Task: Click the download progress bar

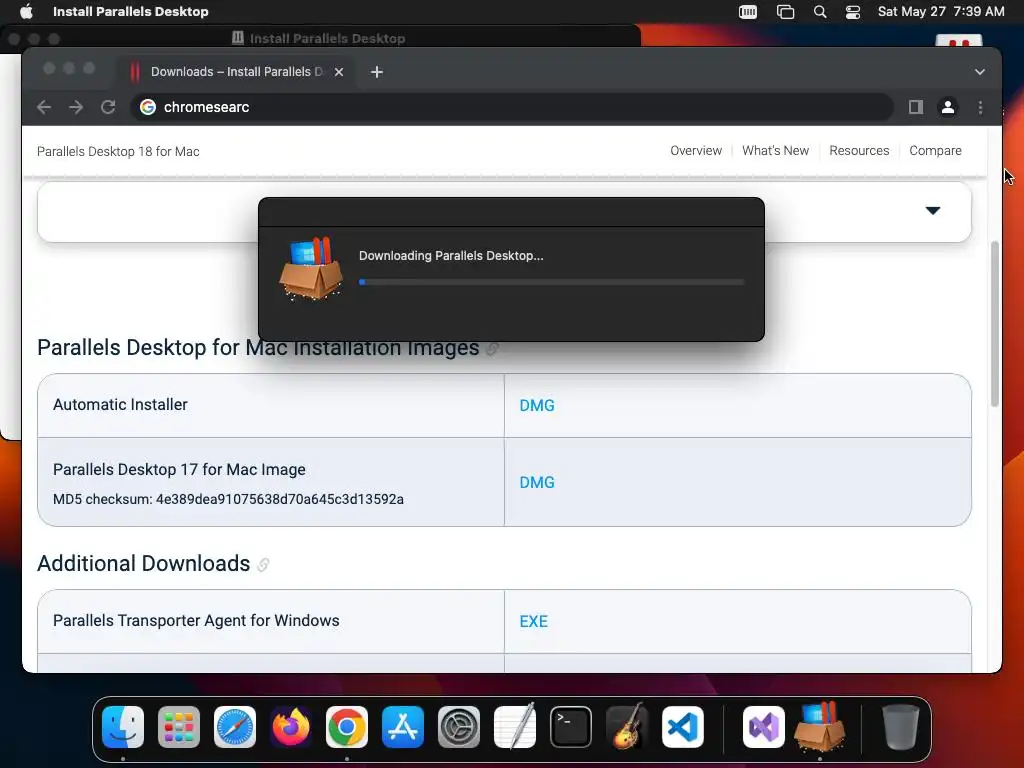Action: 551,282
